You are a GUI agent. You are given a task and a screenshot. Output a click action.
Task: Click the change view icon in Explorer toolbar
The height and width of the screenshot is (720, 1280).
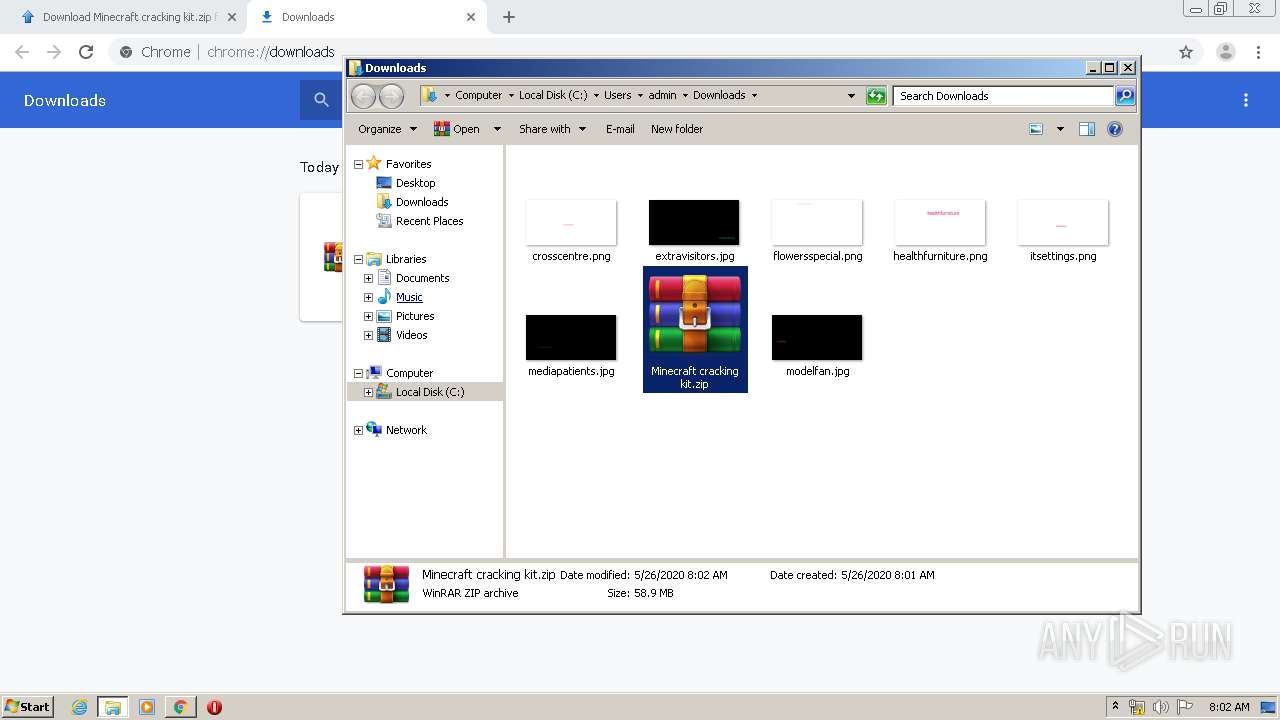(1036, 129)
